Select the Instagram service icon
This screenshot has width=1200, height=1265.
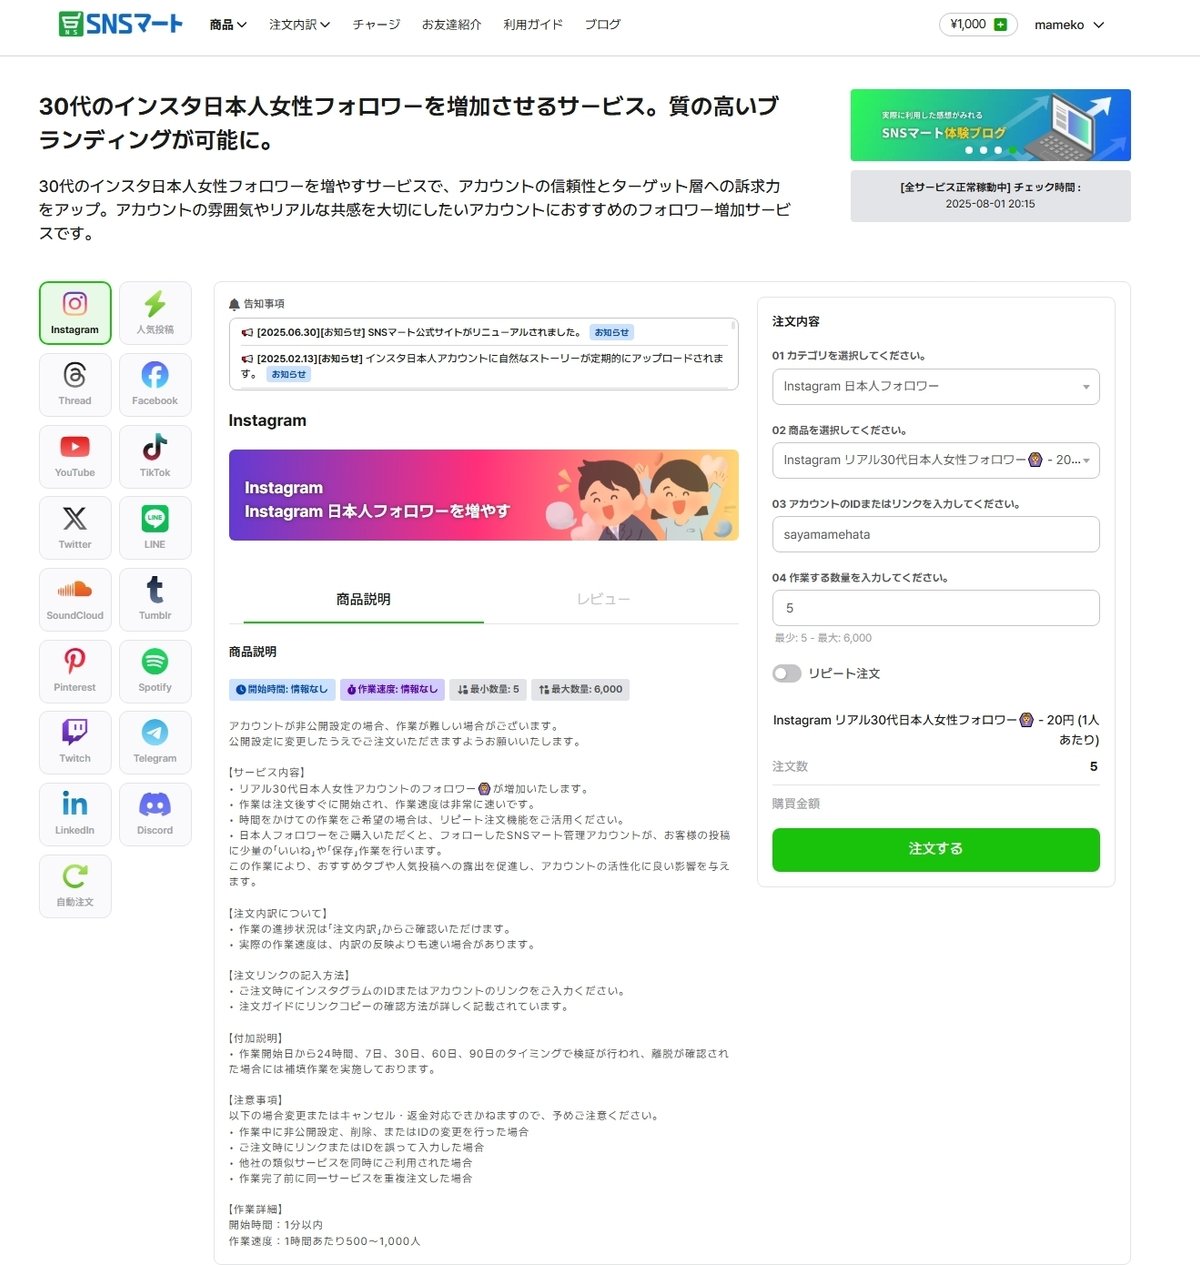pyautogui.click(x=74, y=312)
